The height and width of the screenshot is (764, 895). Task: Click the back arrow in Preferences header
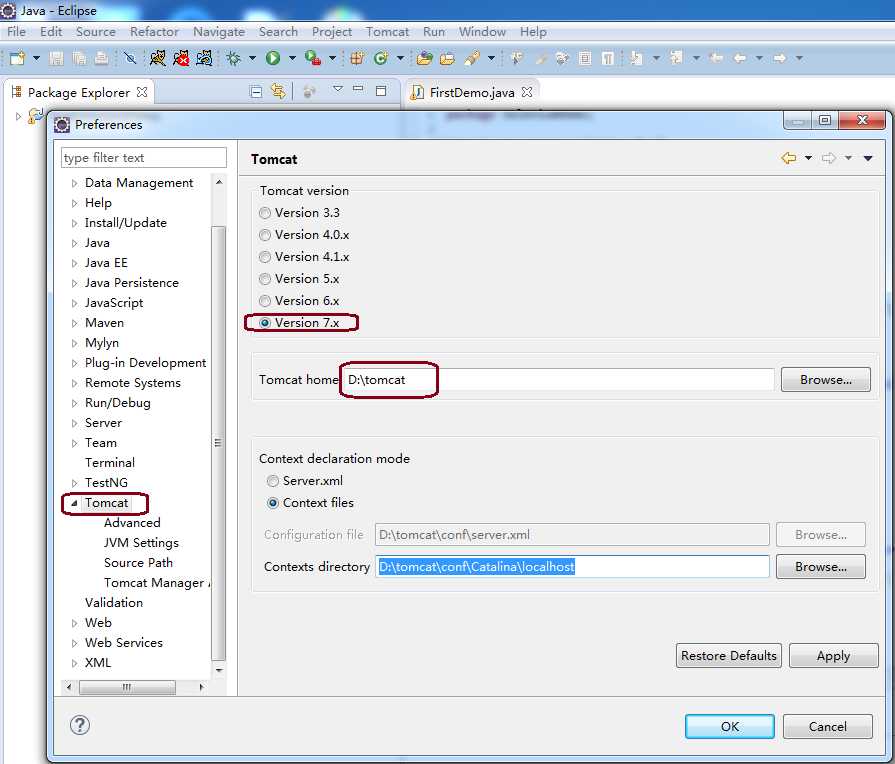click(789, 158)
